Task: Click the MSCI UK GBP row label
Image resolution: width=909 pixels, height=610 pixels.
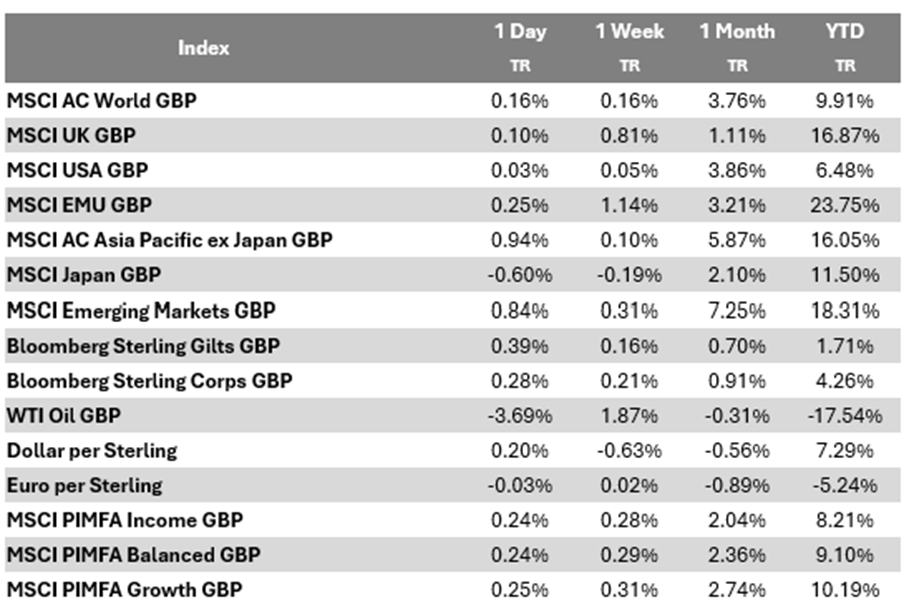Action: pos(72,135)
